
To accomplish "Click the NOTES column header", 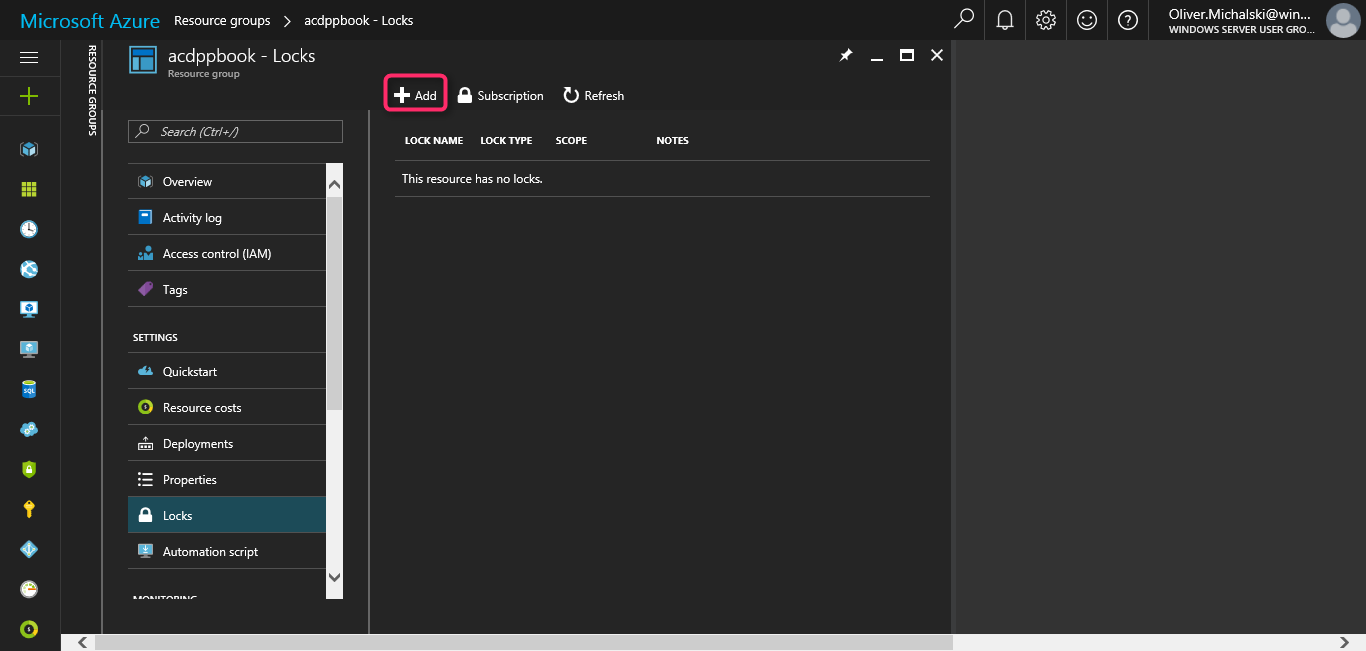I will pos(672,140).
